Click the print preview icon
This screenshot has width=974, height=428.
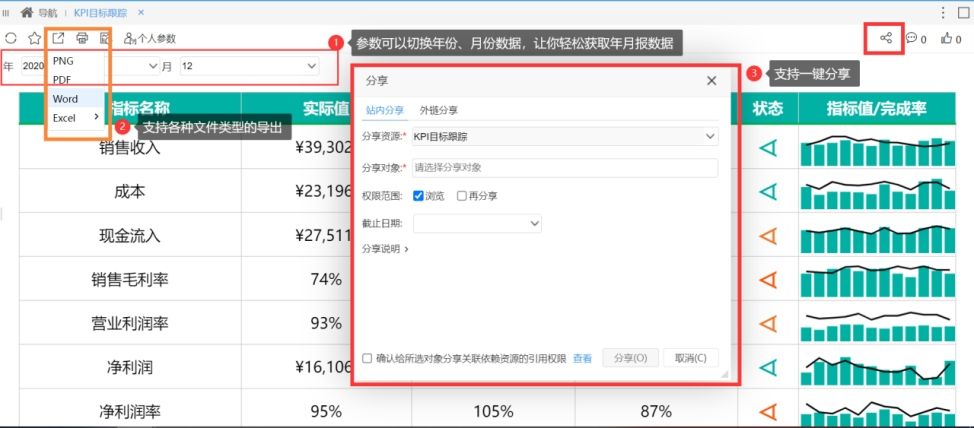click(104, 38)
